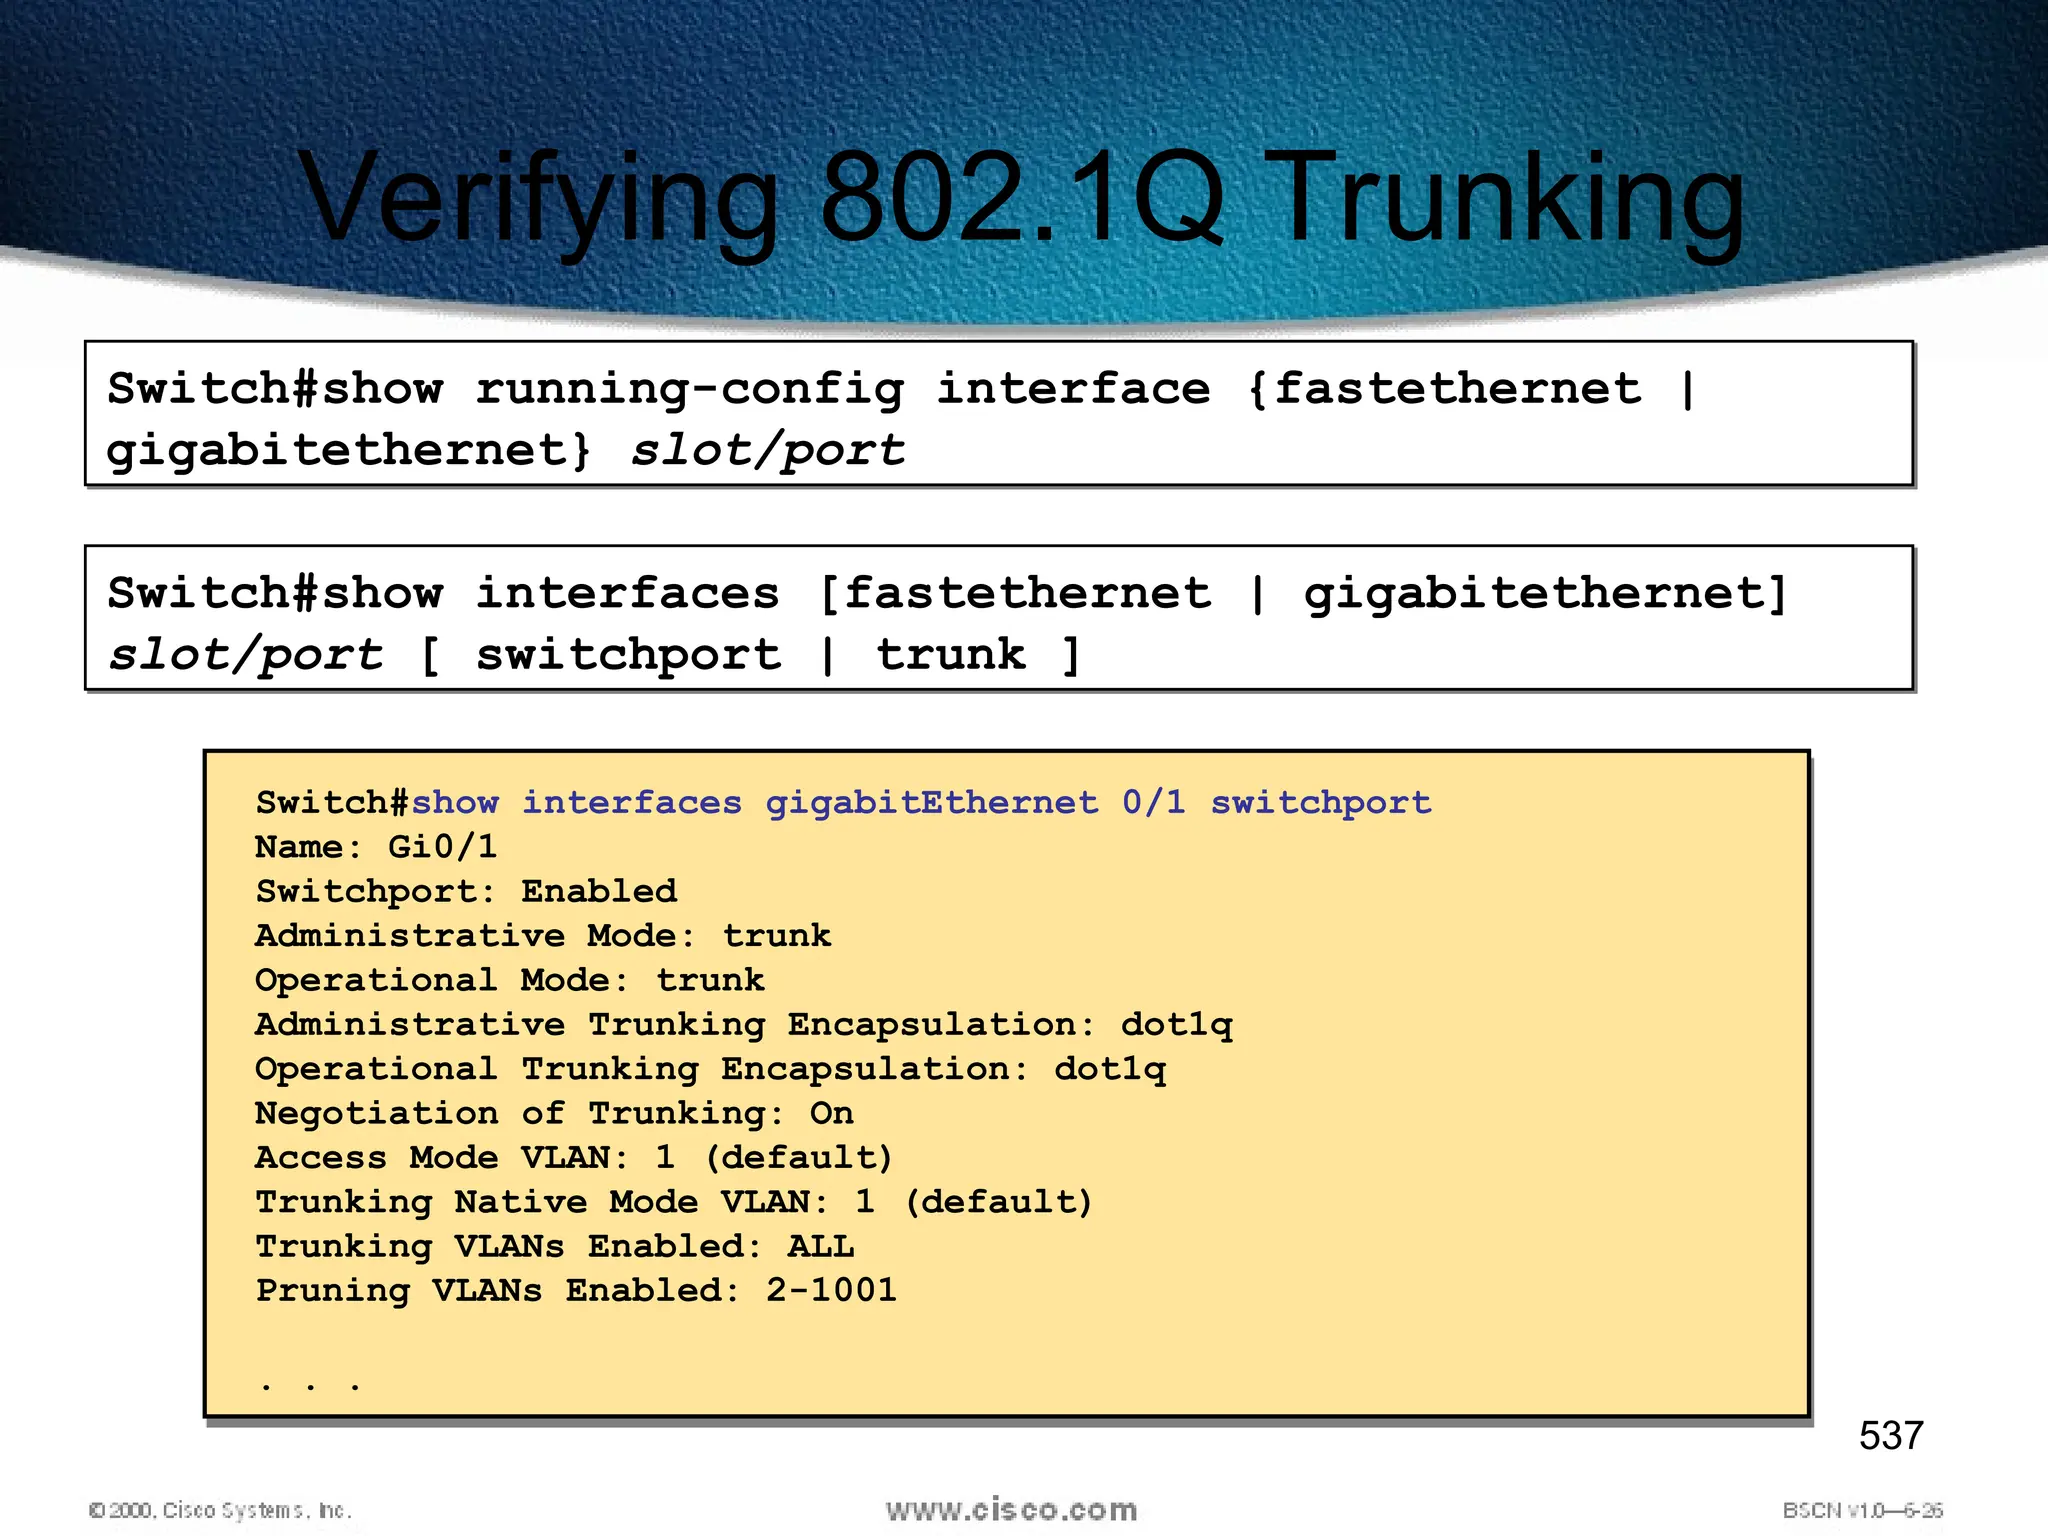
Task: Select the 'Switchport: Enabled' line
Action: pos(466,891)
